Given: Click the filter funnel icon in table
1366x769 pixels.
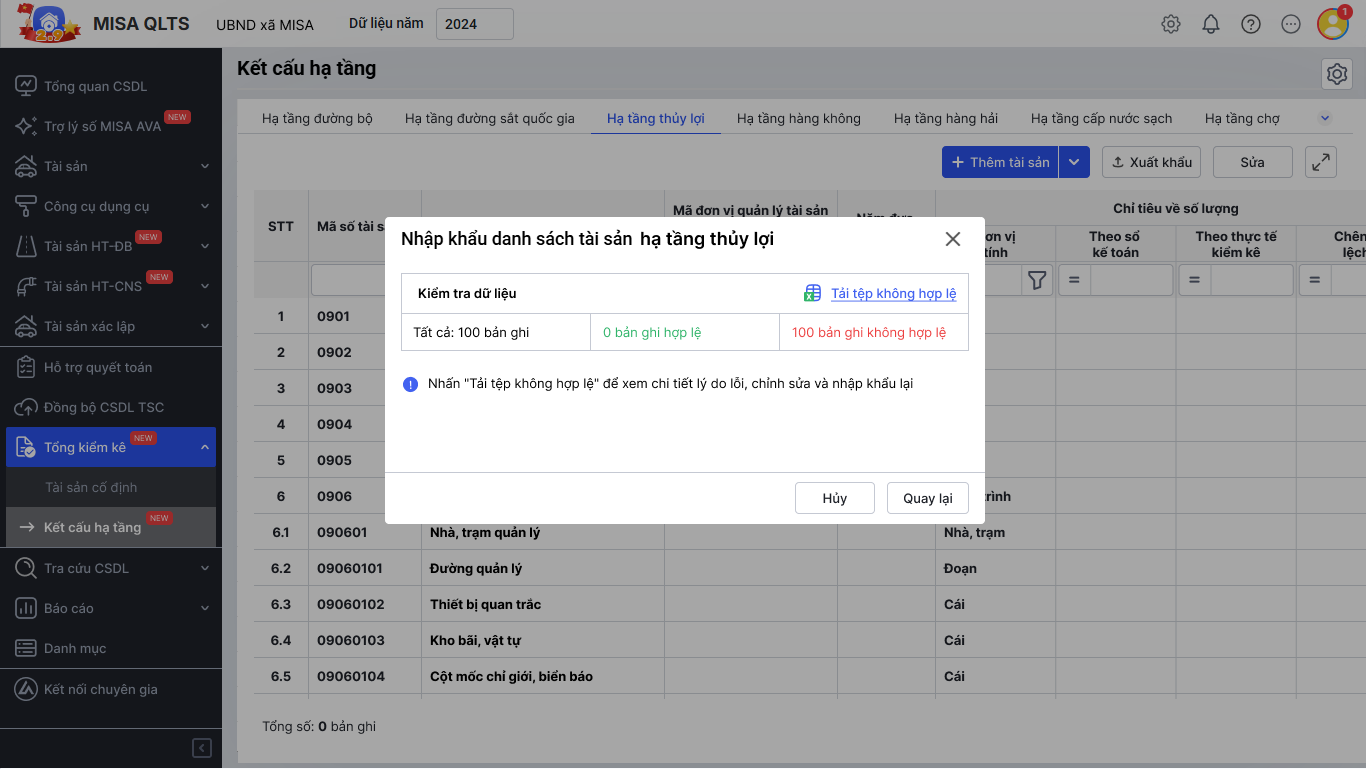Looking at the screenshot, I should (1037, 281).
